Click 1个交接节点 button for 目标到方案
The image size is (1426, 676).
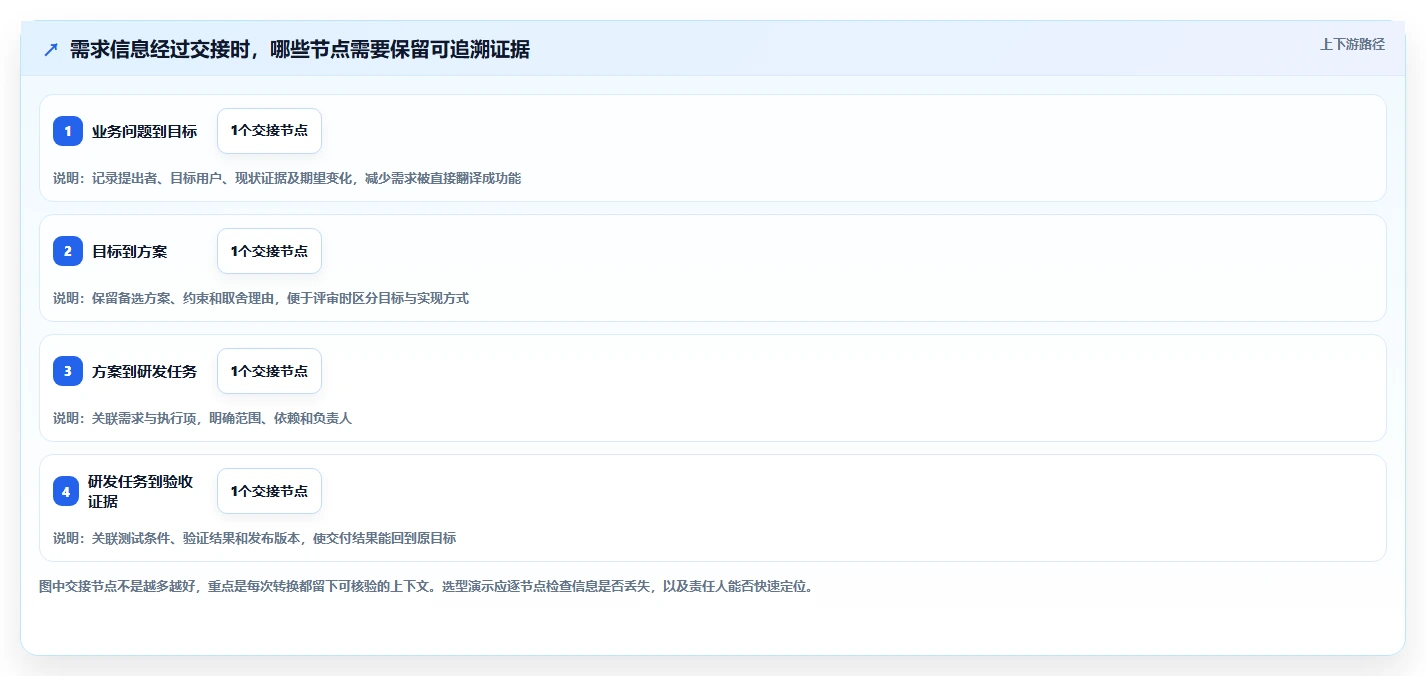pyautogui.click(x=269, y=251)
